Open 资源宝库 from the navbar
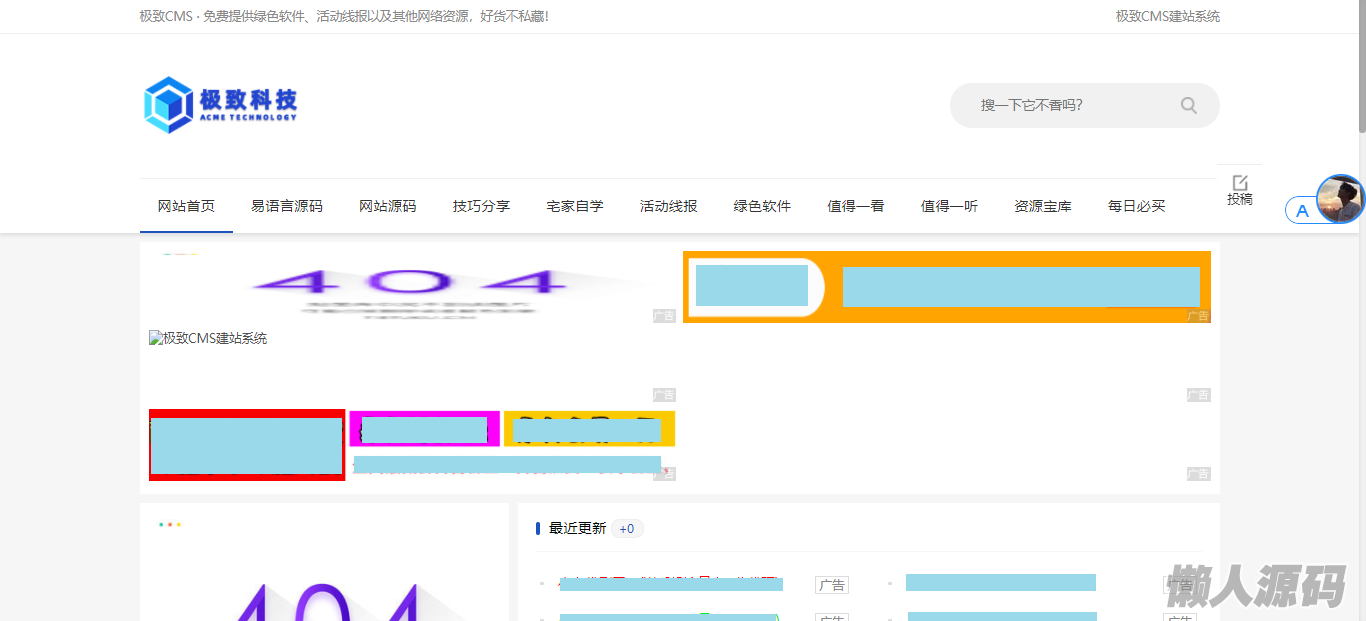The height and width of the screenshot is (621, 1366). 1043,206
